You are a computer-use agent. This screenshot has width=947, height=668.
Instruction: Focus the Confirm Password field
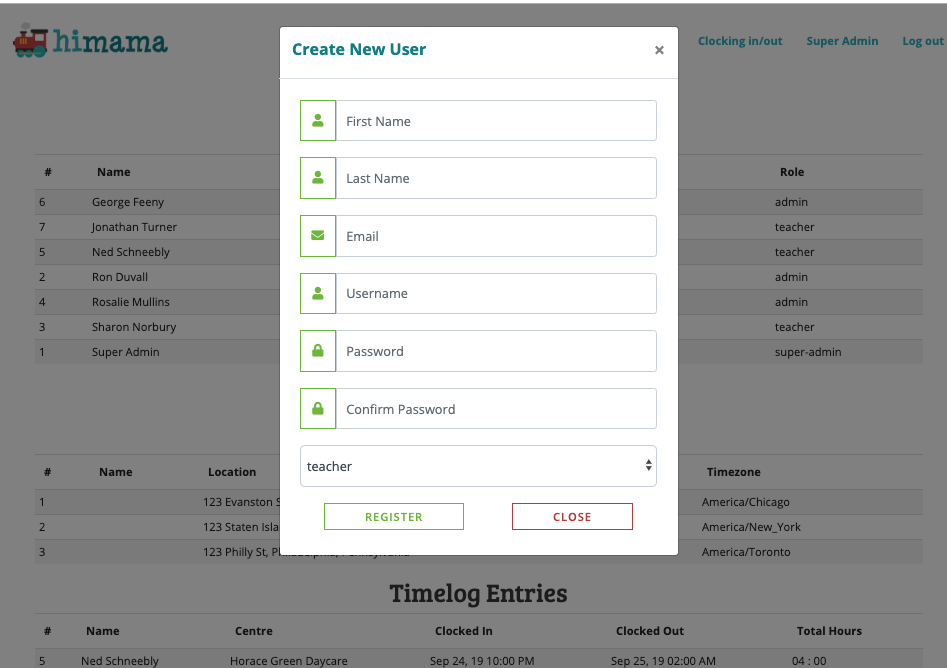[496, 409]
